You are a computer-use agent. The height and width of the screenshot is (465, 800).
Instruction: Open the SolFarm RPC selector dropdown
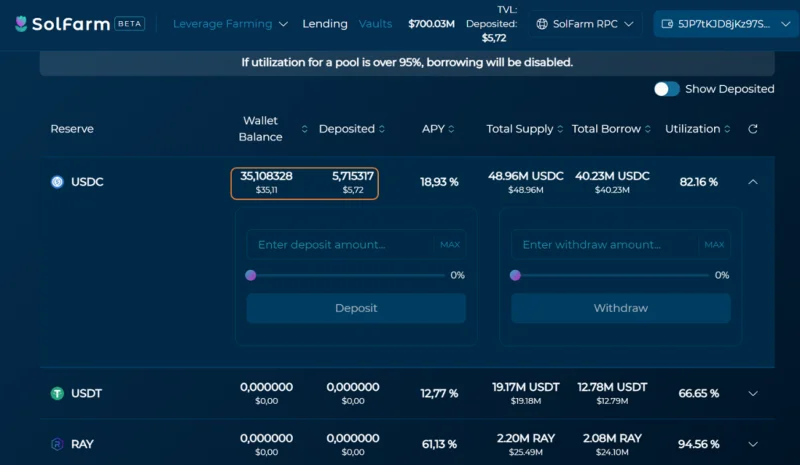585,24
